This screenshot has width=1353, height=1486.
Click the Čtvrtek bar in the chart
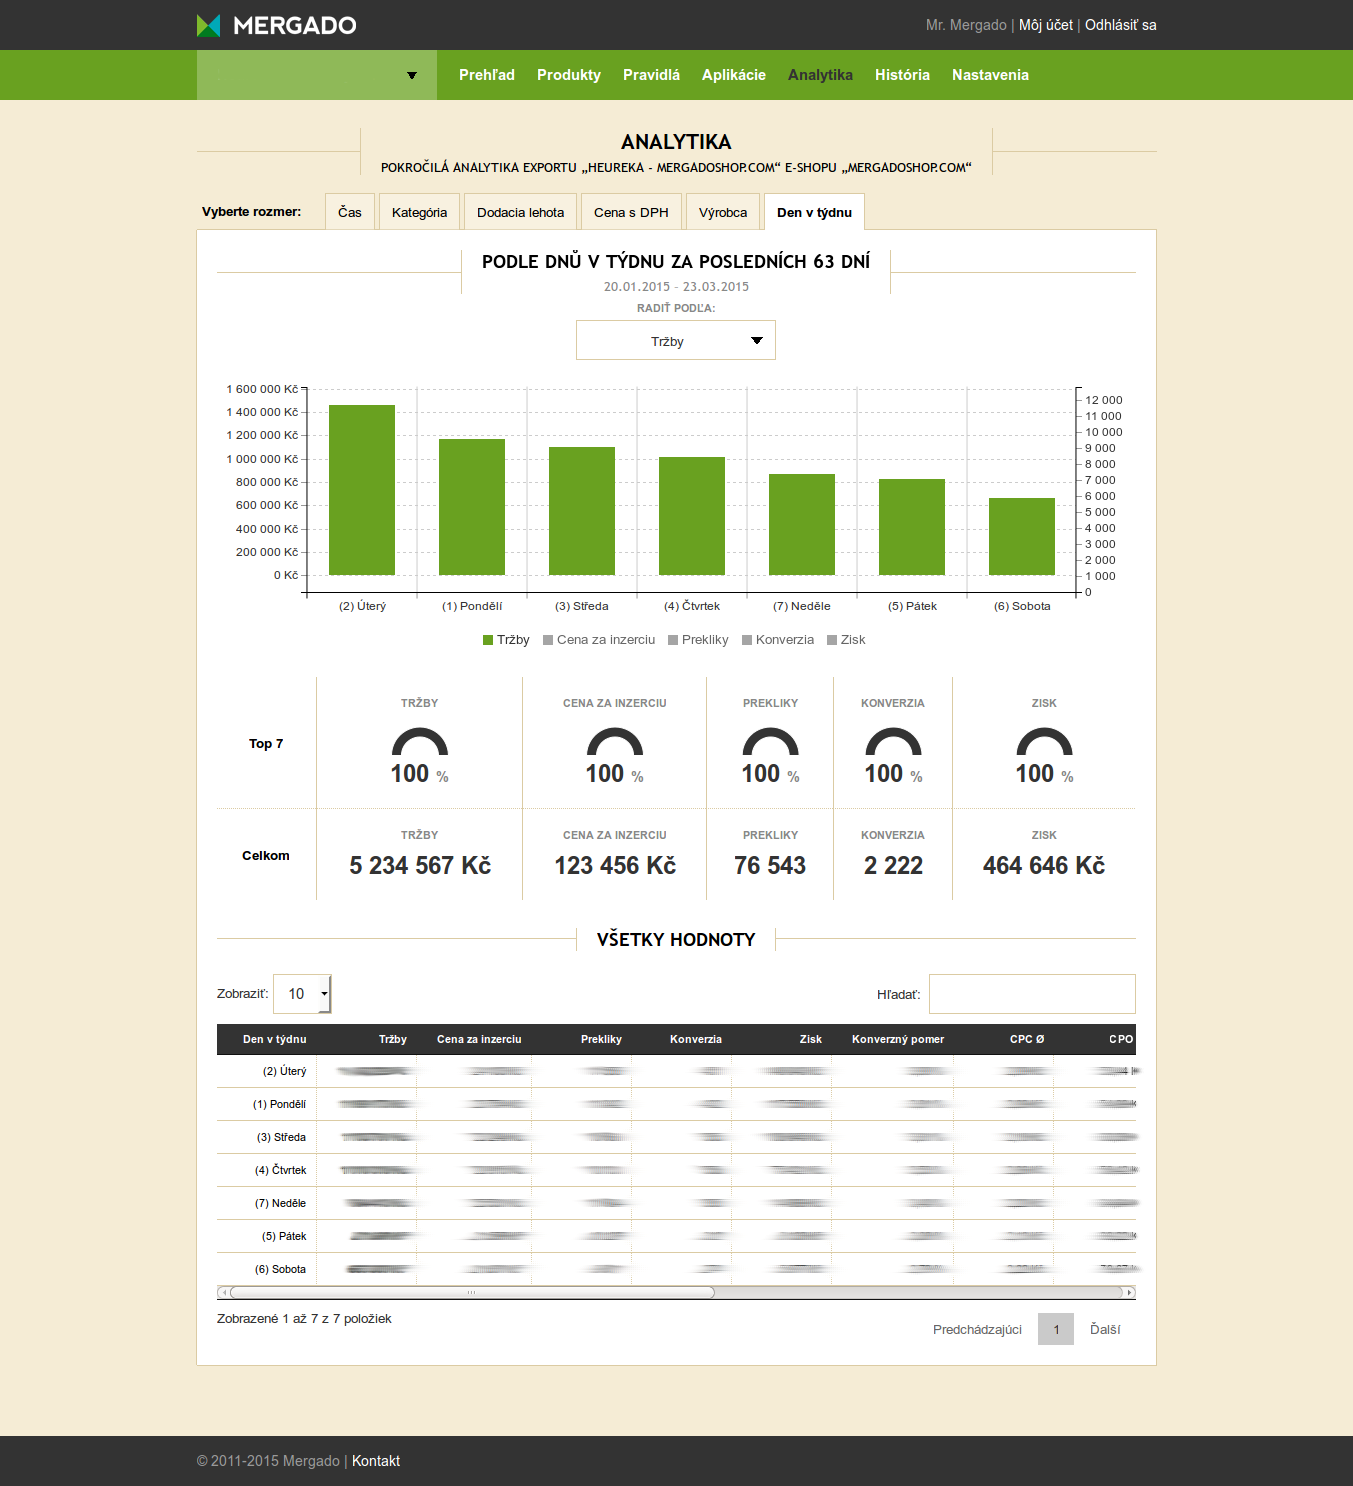click(x=692, y=516)
